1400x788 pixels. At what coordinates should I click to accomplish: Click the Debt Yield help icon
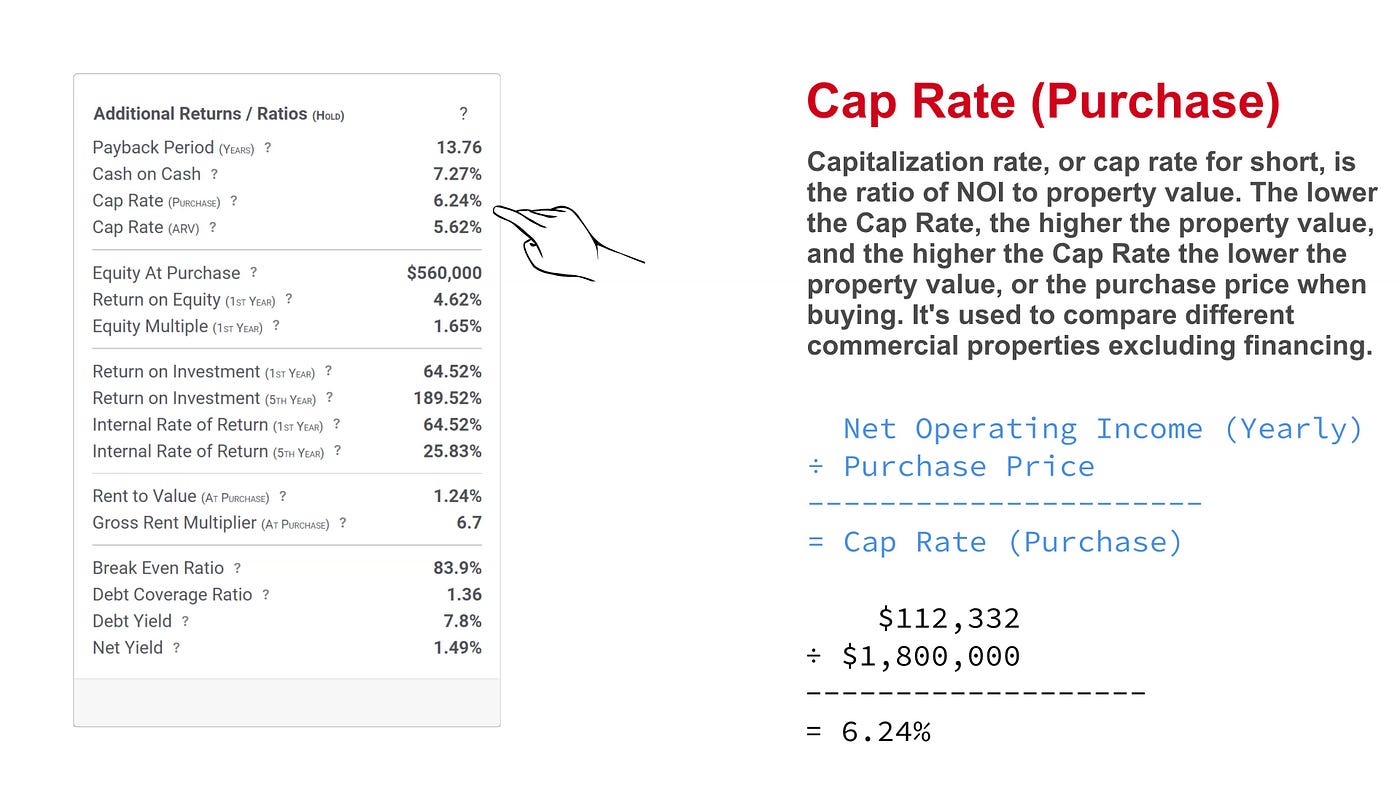(x=187, y=621)
